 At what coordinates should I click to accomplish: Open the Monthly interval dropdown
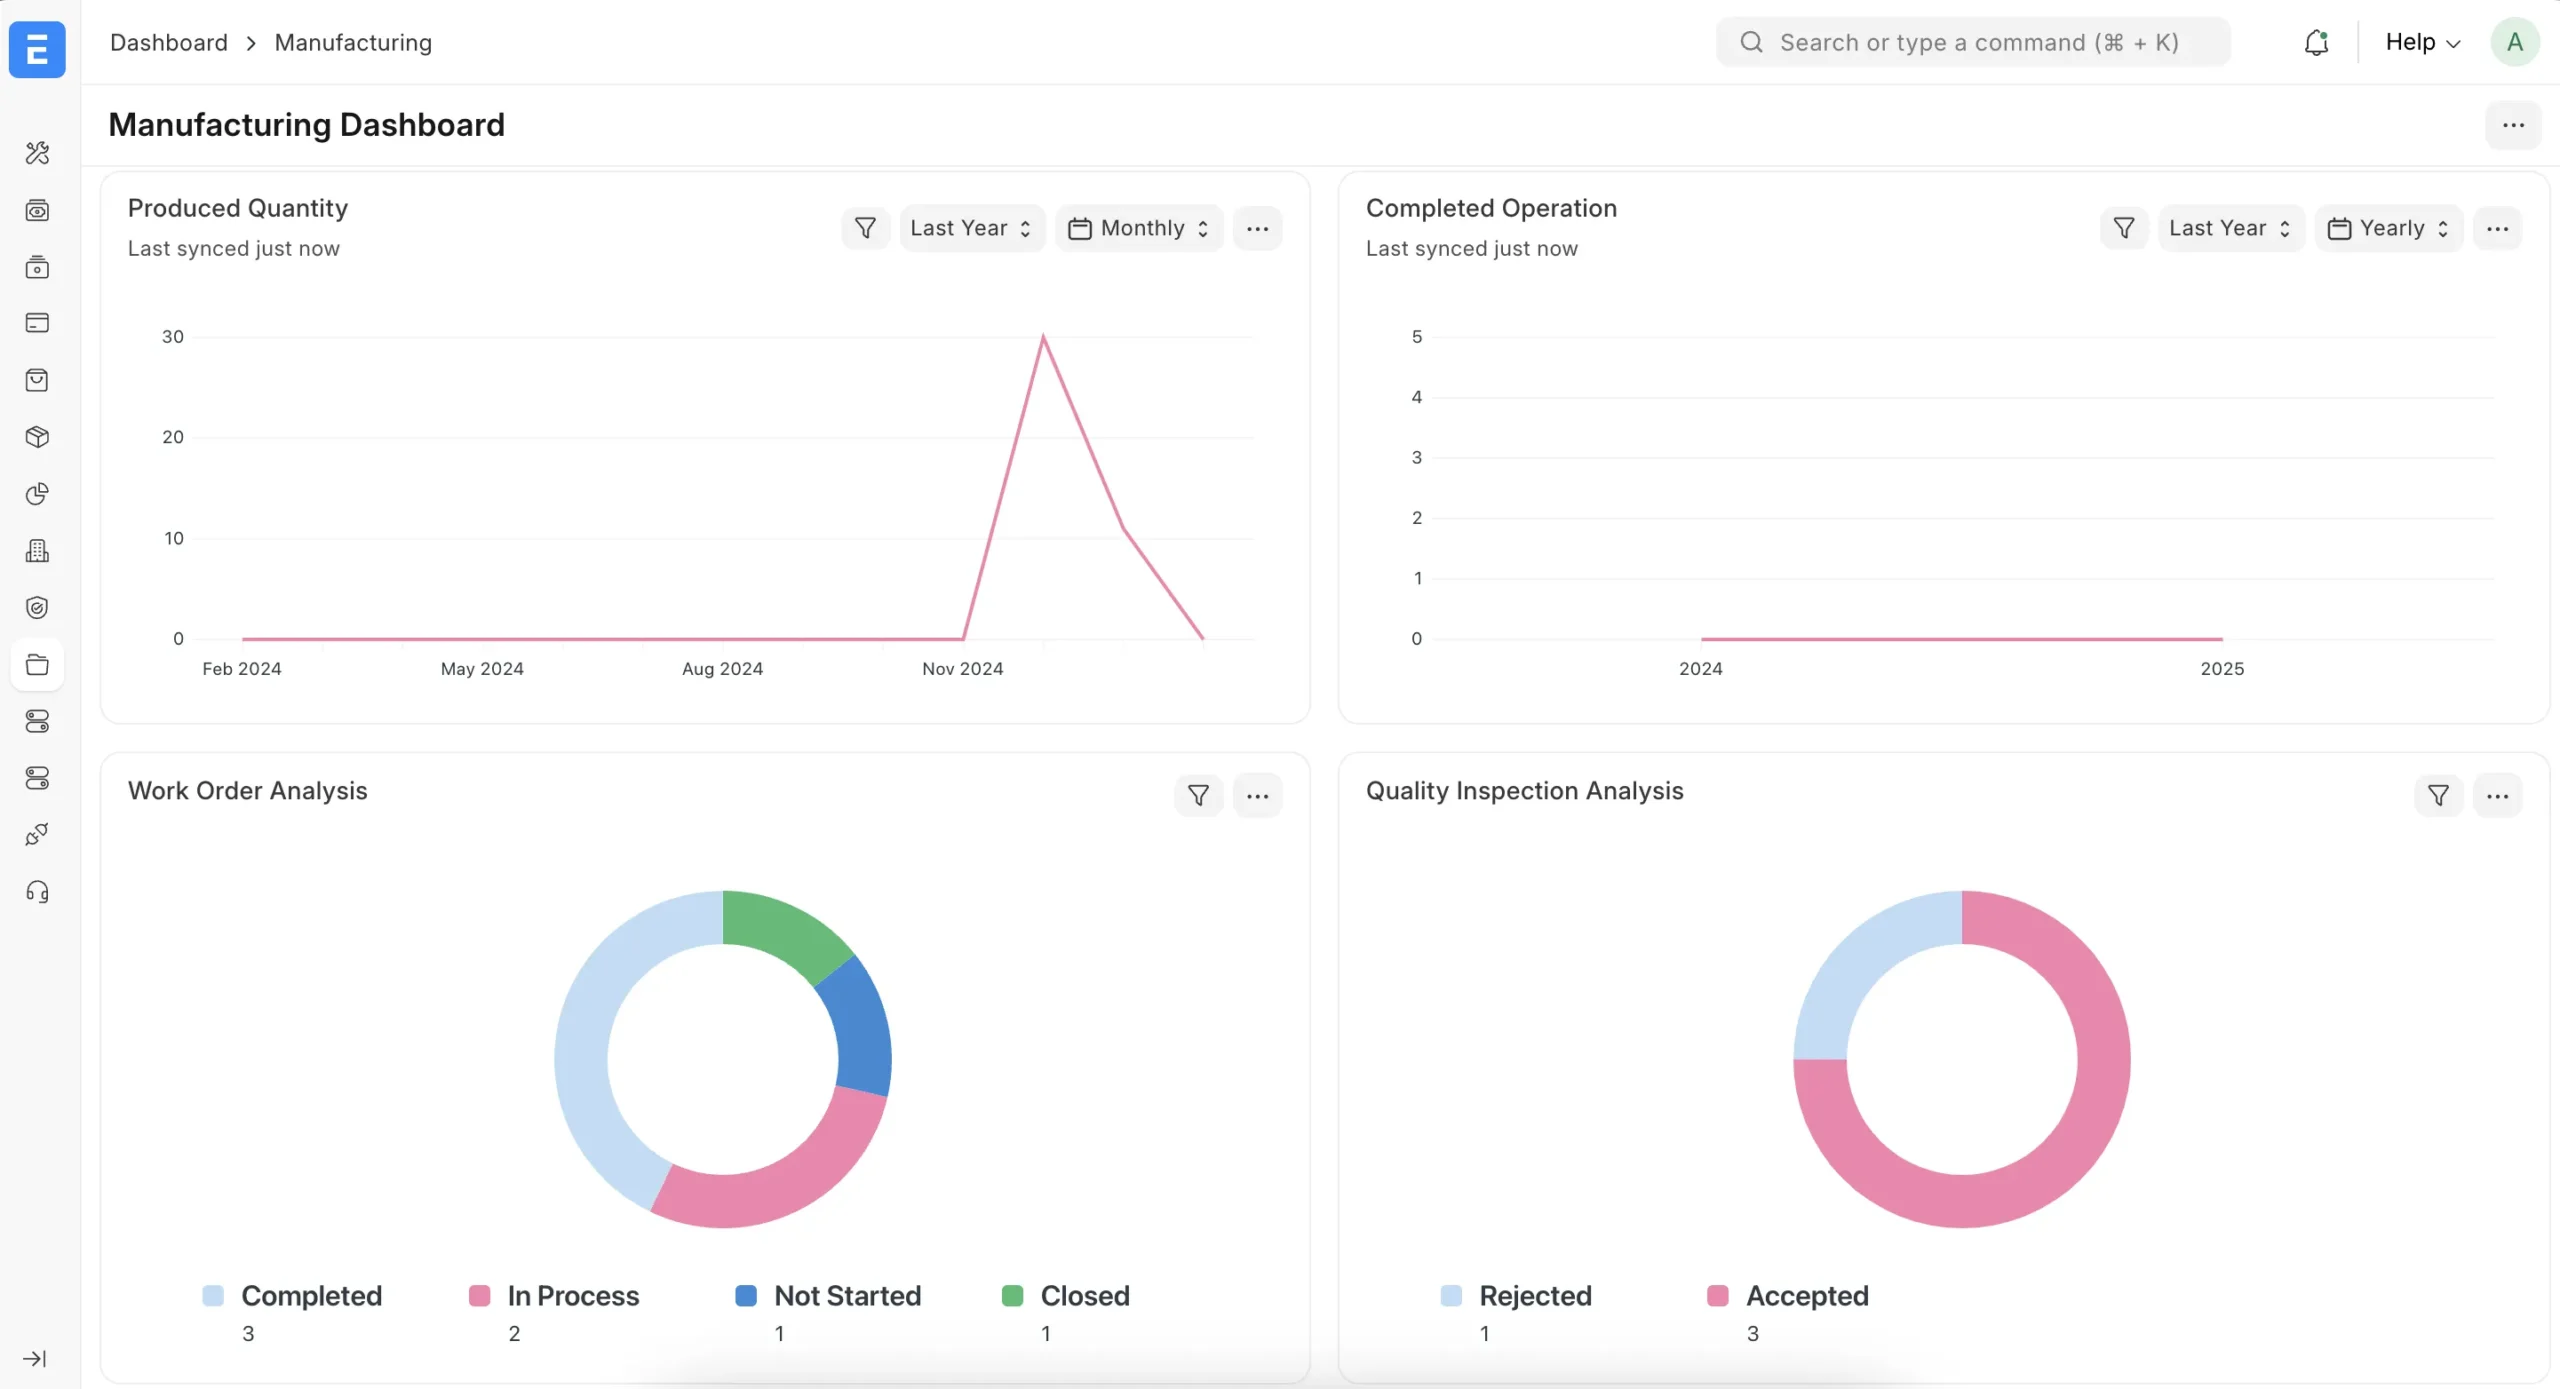[x=1139, y=228]
